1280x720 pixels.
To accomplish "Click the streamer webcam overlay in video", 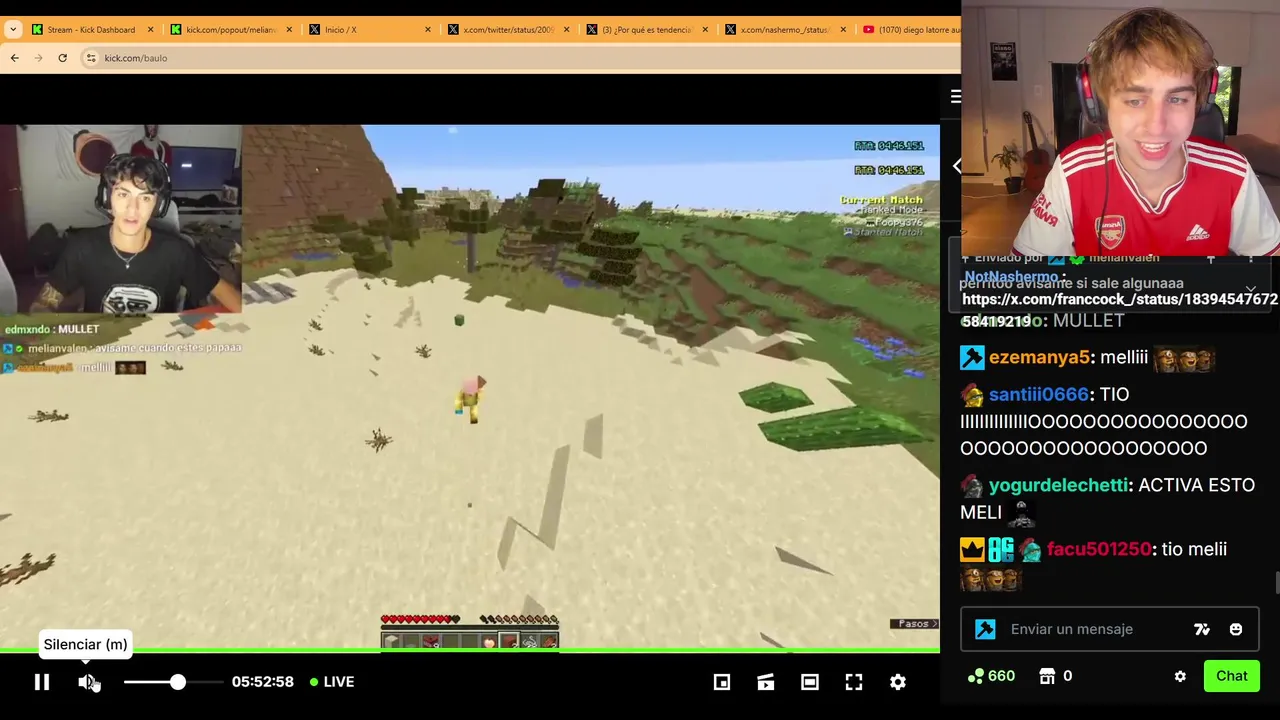I will point(121,219).
